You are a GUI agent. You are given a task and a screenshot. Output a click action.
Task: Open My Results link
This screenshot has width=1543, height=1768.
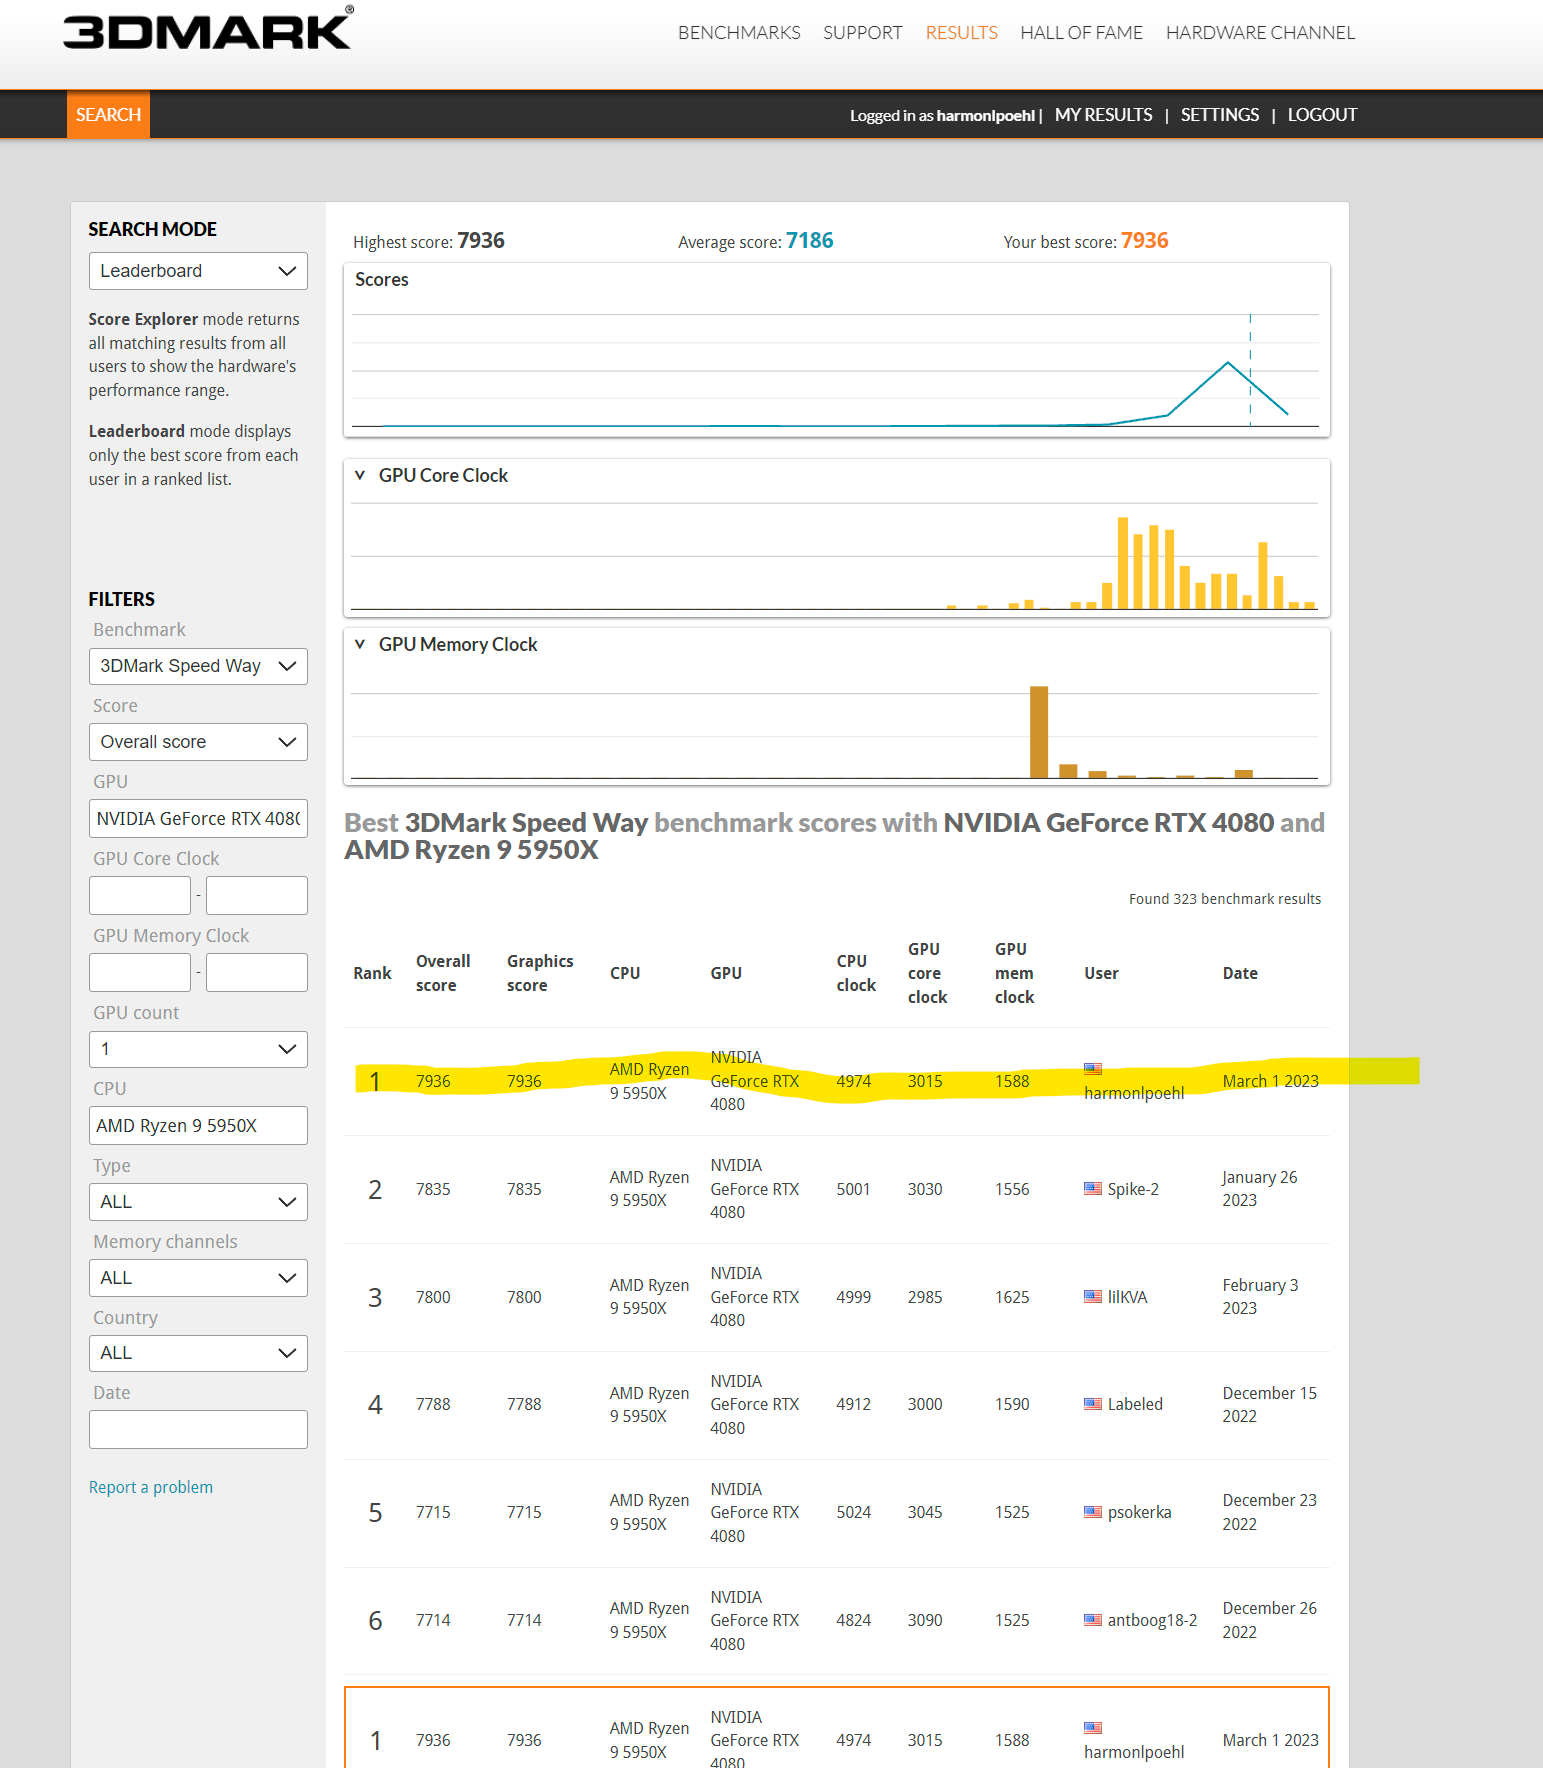1103,115
